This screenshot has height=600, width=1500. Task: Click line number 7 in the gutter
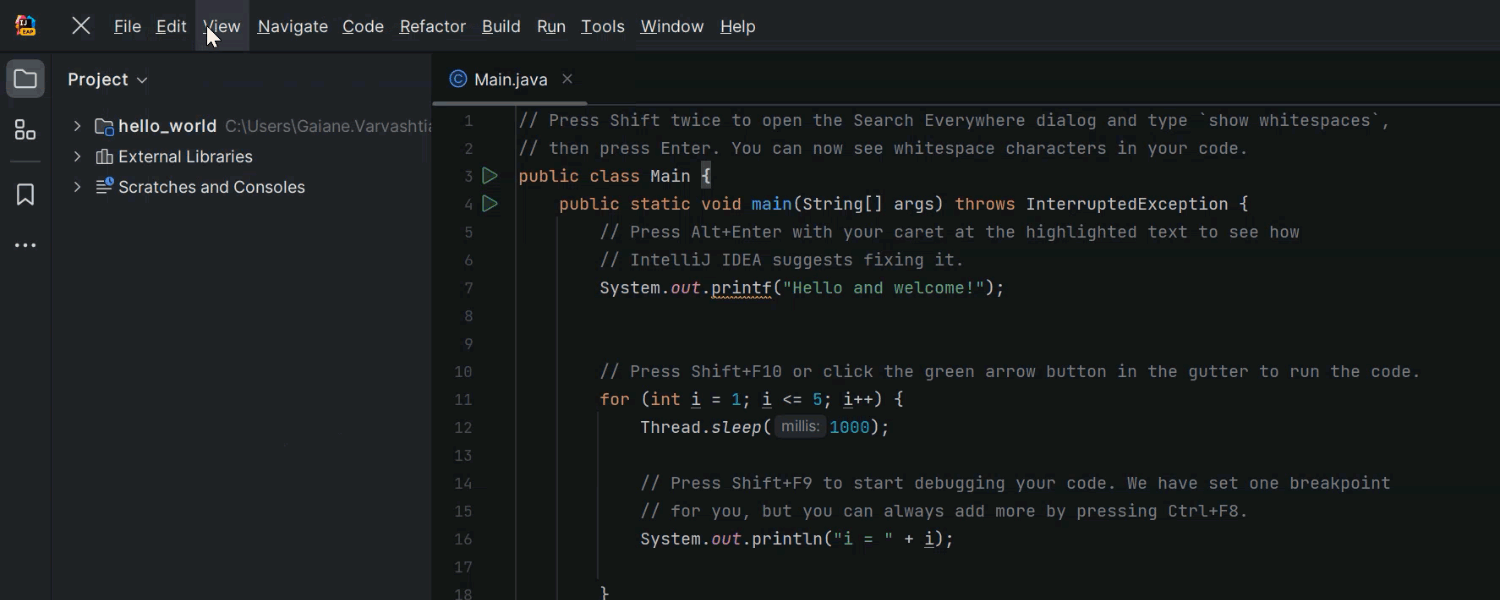467,288
